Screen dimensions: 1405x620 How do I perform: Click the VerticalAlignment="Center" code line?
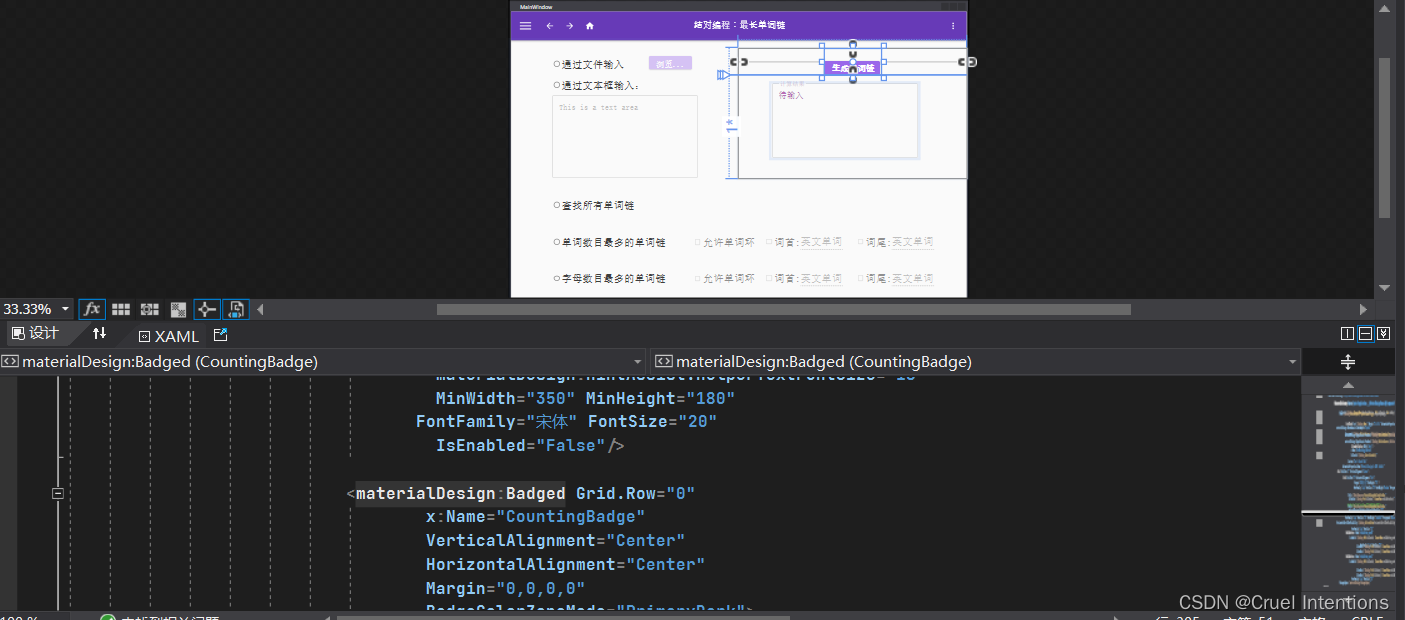tap(555, 541)
